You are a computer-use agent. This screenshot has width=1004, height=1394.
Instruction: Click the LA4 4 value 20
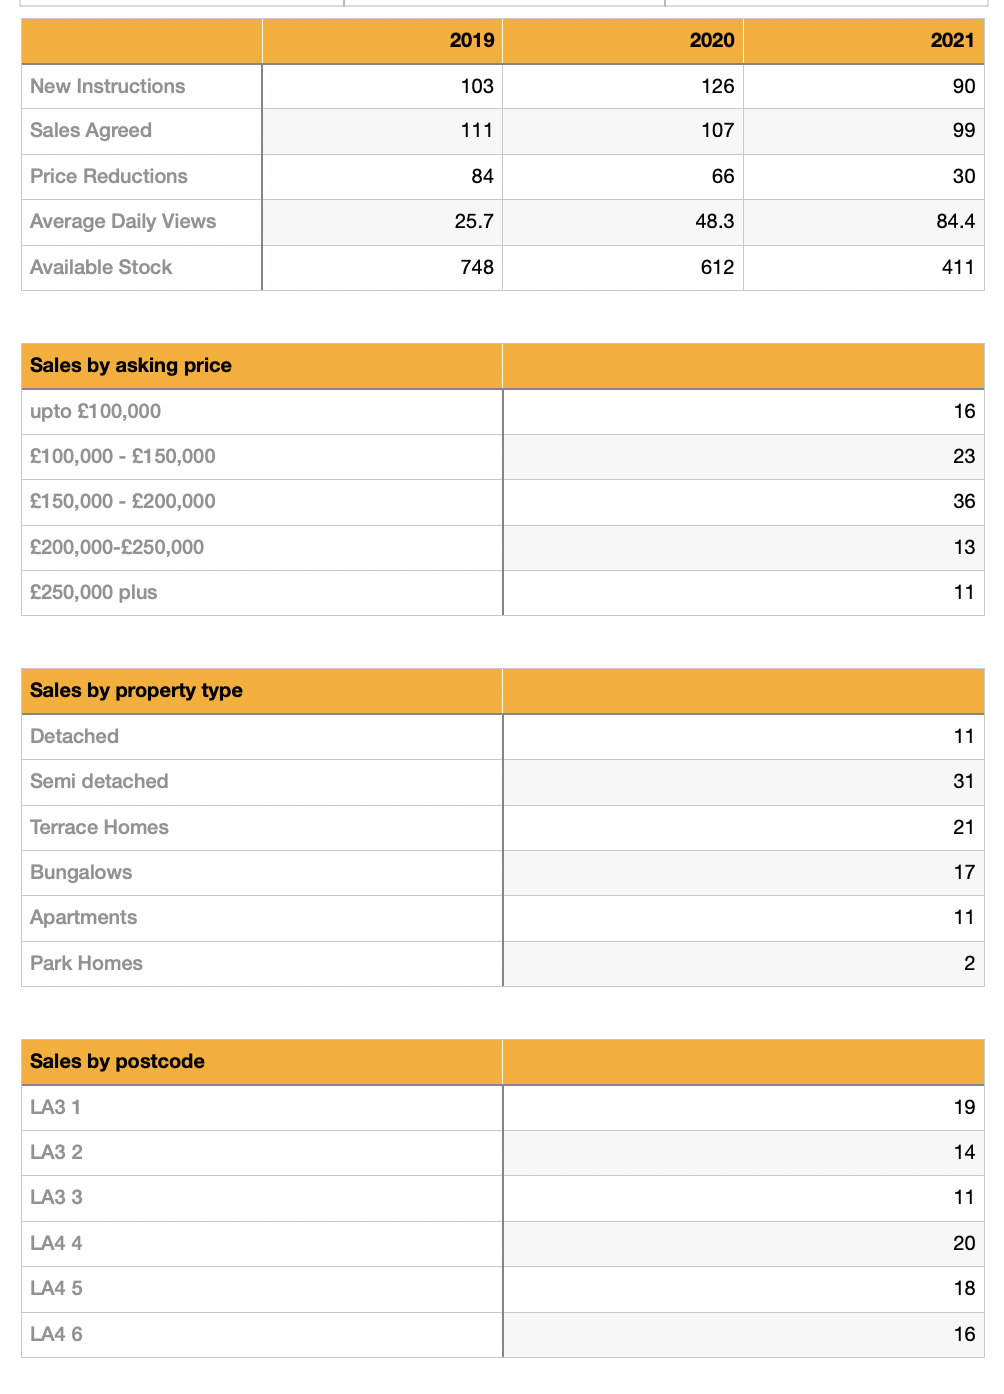[963, 1244]
